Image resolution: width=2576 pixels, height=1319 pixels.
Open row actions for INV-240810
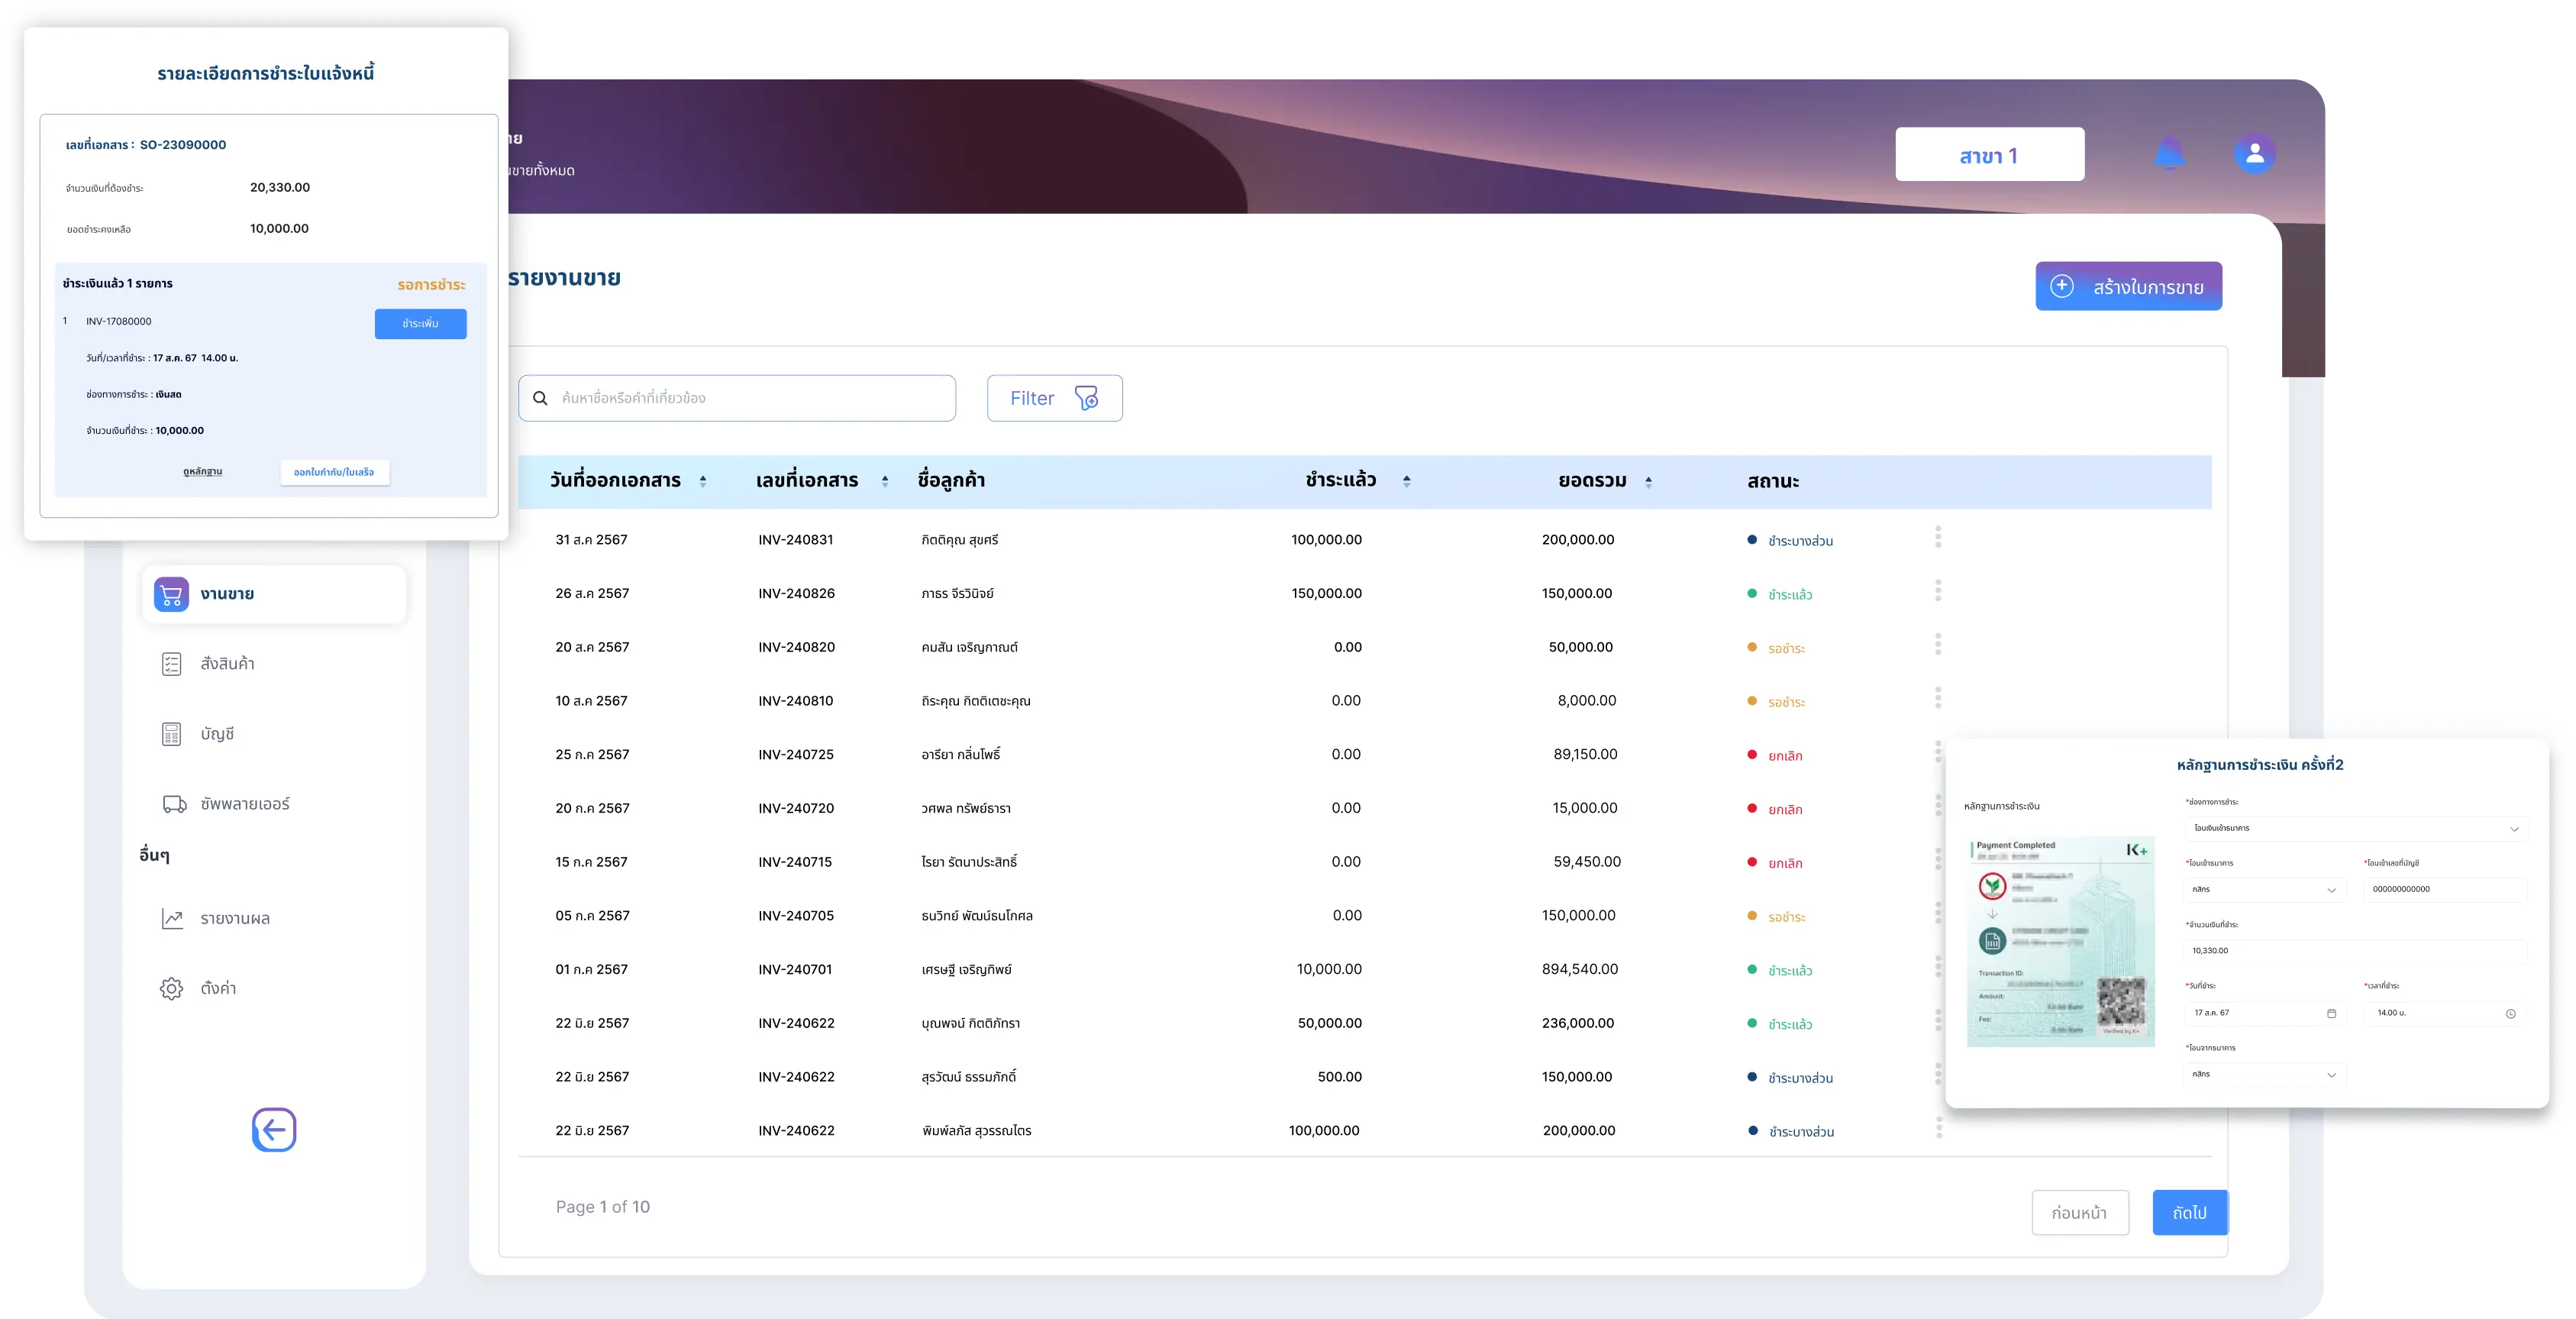click(1938, 698)
